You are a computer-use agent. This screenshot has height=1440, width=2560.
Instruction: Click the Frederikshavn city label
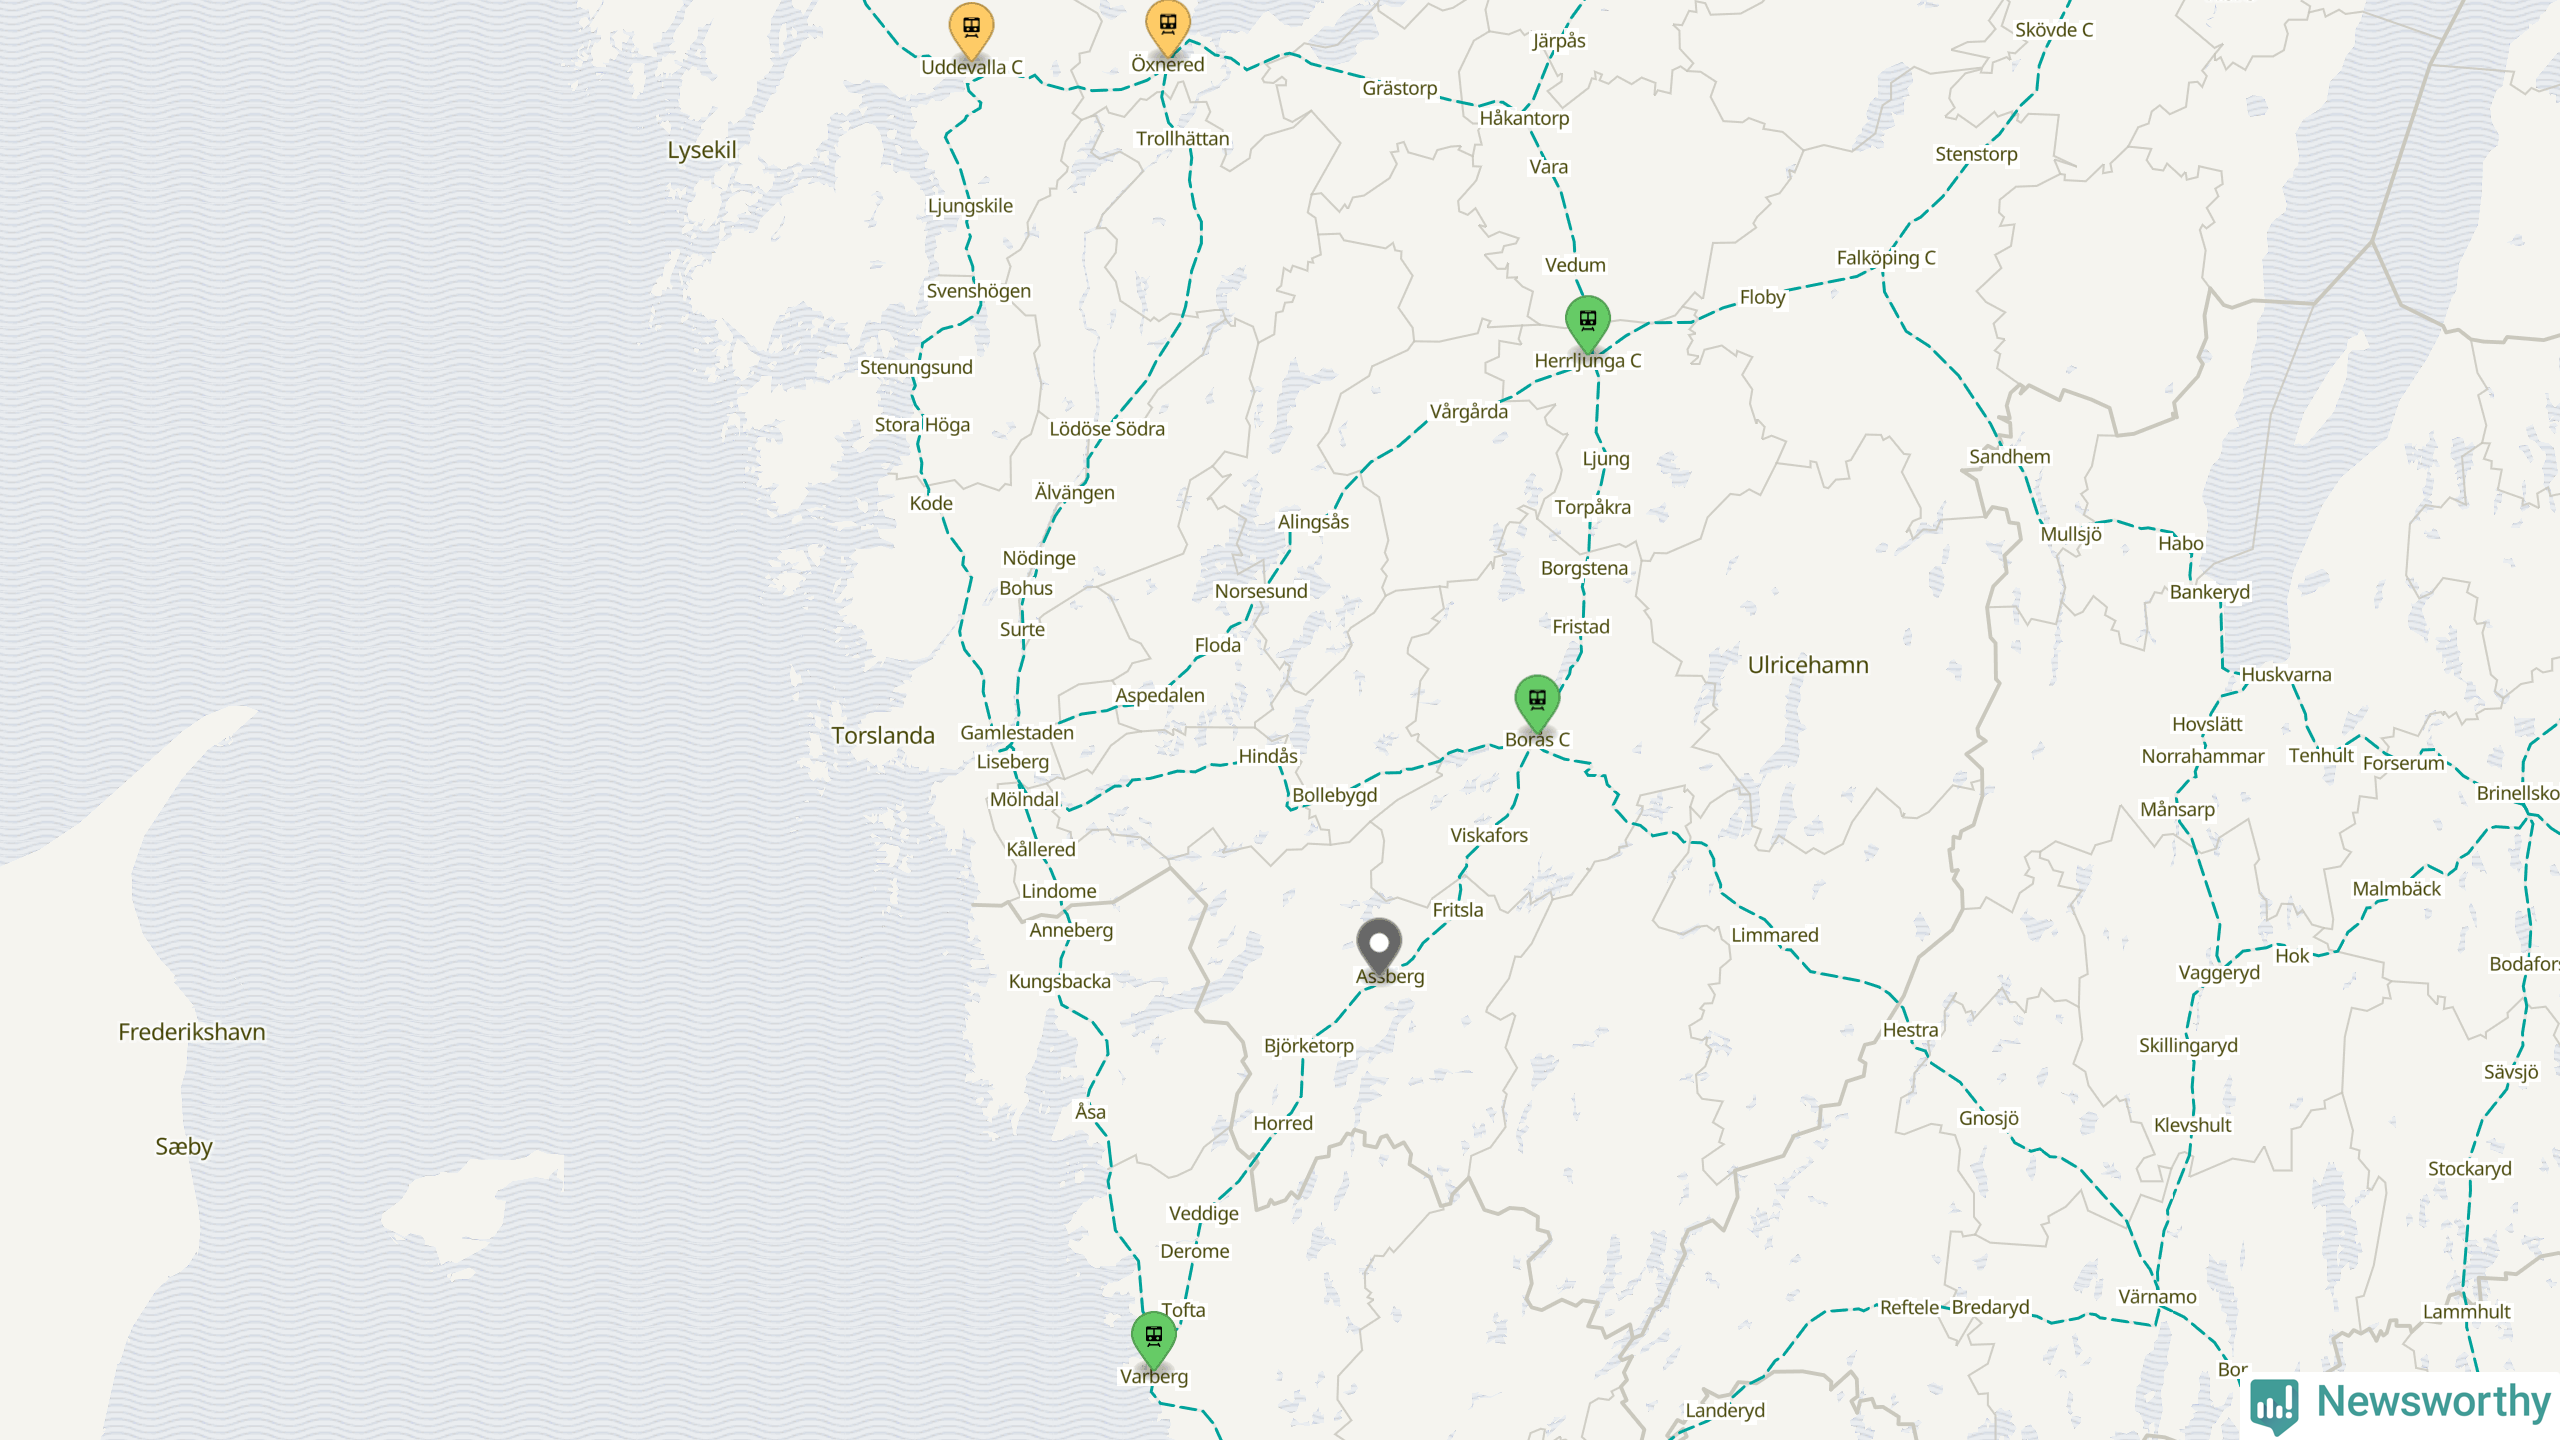pos(192,1032)
